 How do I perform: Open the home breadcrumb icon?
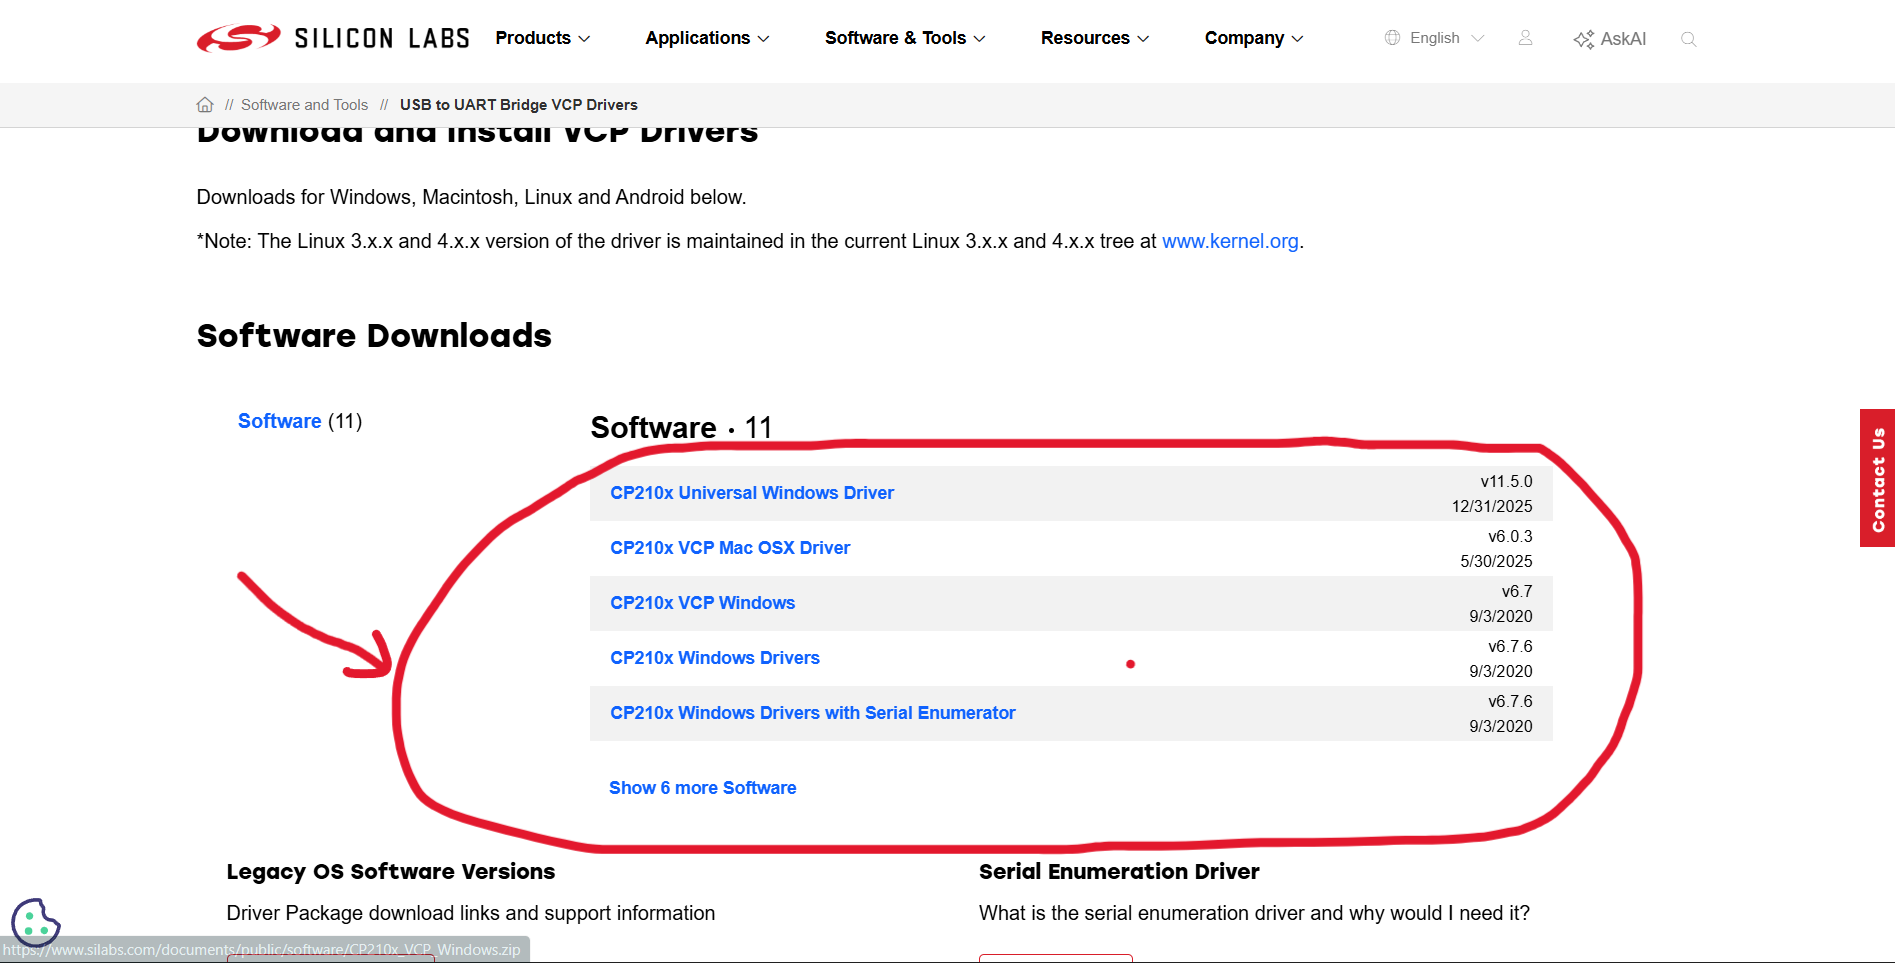pyautogui.click(x=205, y=105)
